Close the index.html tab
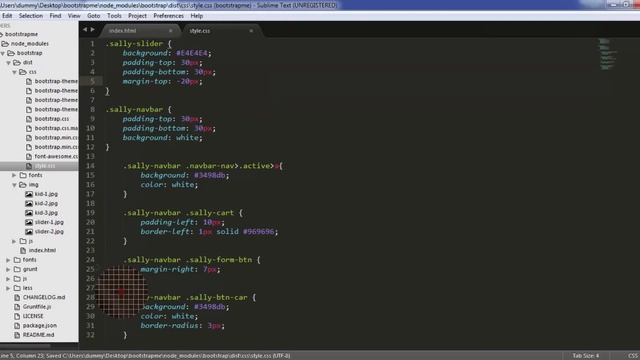The width and height of the screenshot is (640, 360). (x=171, y=31)
